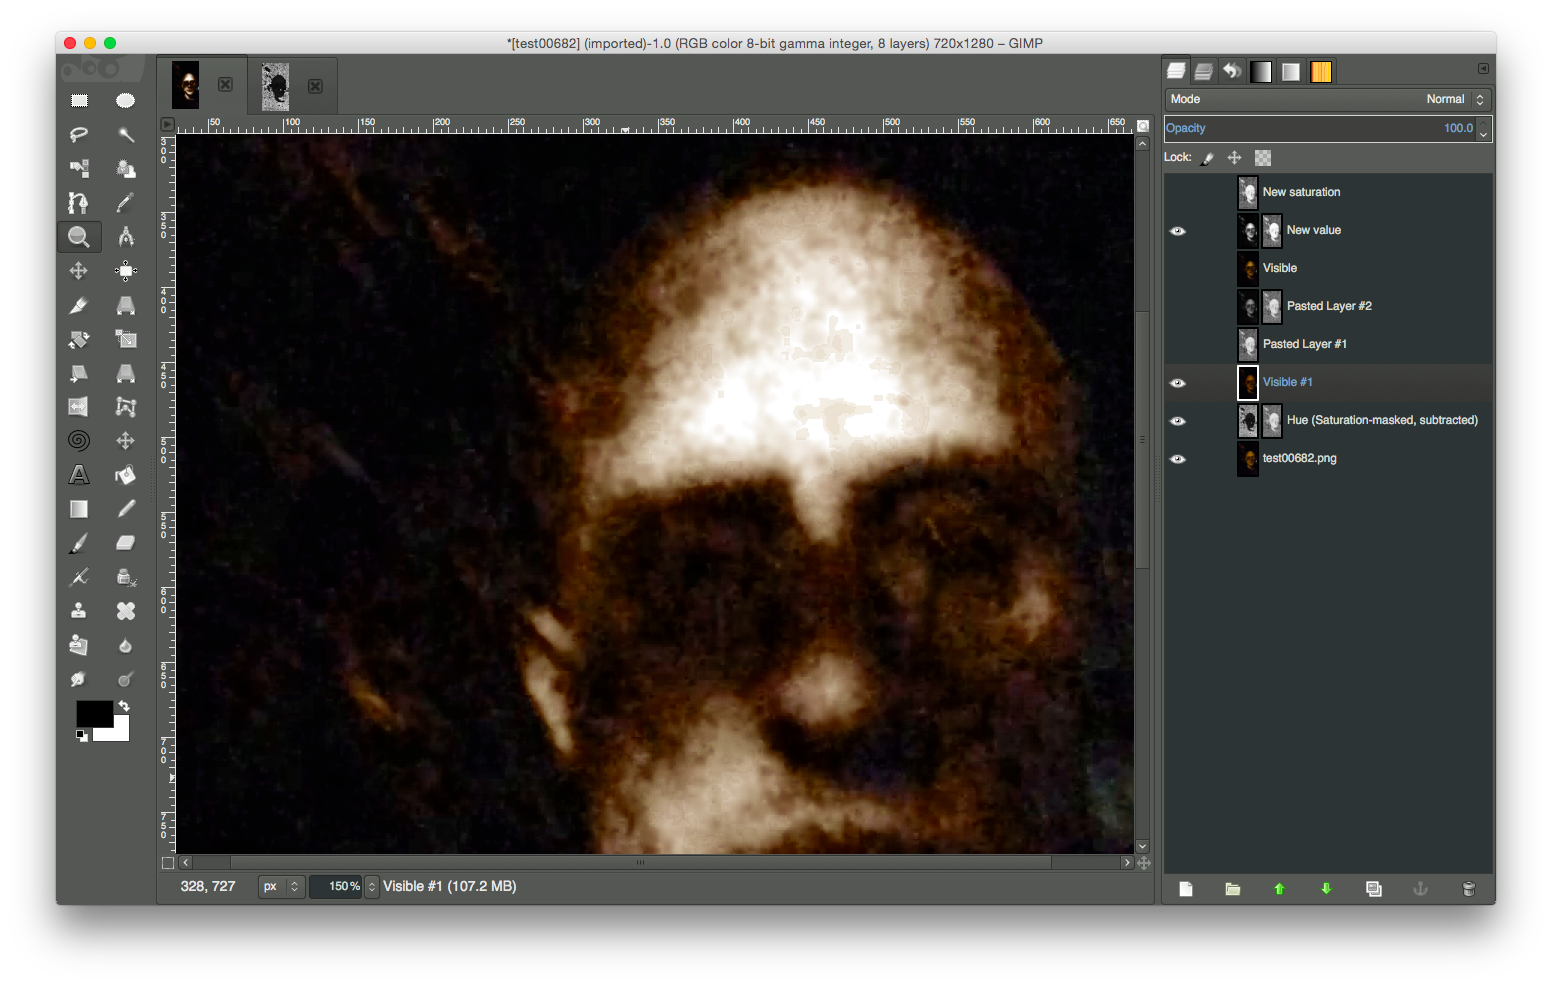Screen dimensions: 1552x985
Task: Toggle Lock pixels brush icon
Action: pyautogui.click(x=1208, y=158)
